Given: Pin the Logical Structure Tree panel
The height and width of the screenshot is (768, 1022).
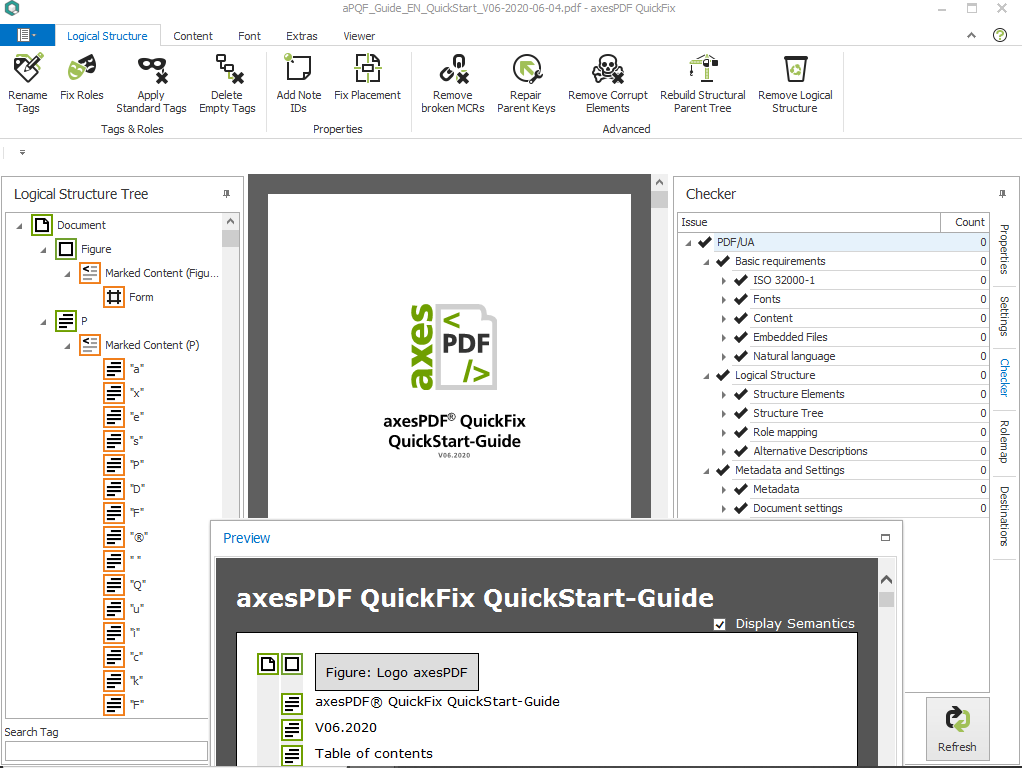Looking at the screenshot, I should [226, 194].
